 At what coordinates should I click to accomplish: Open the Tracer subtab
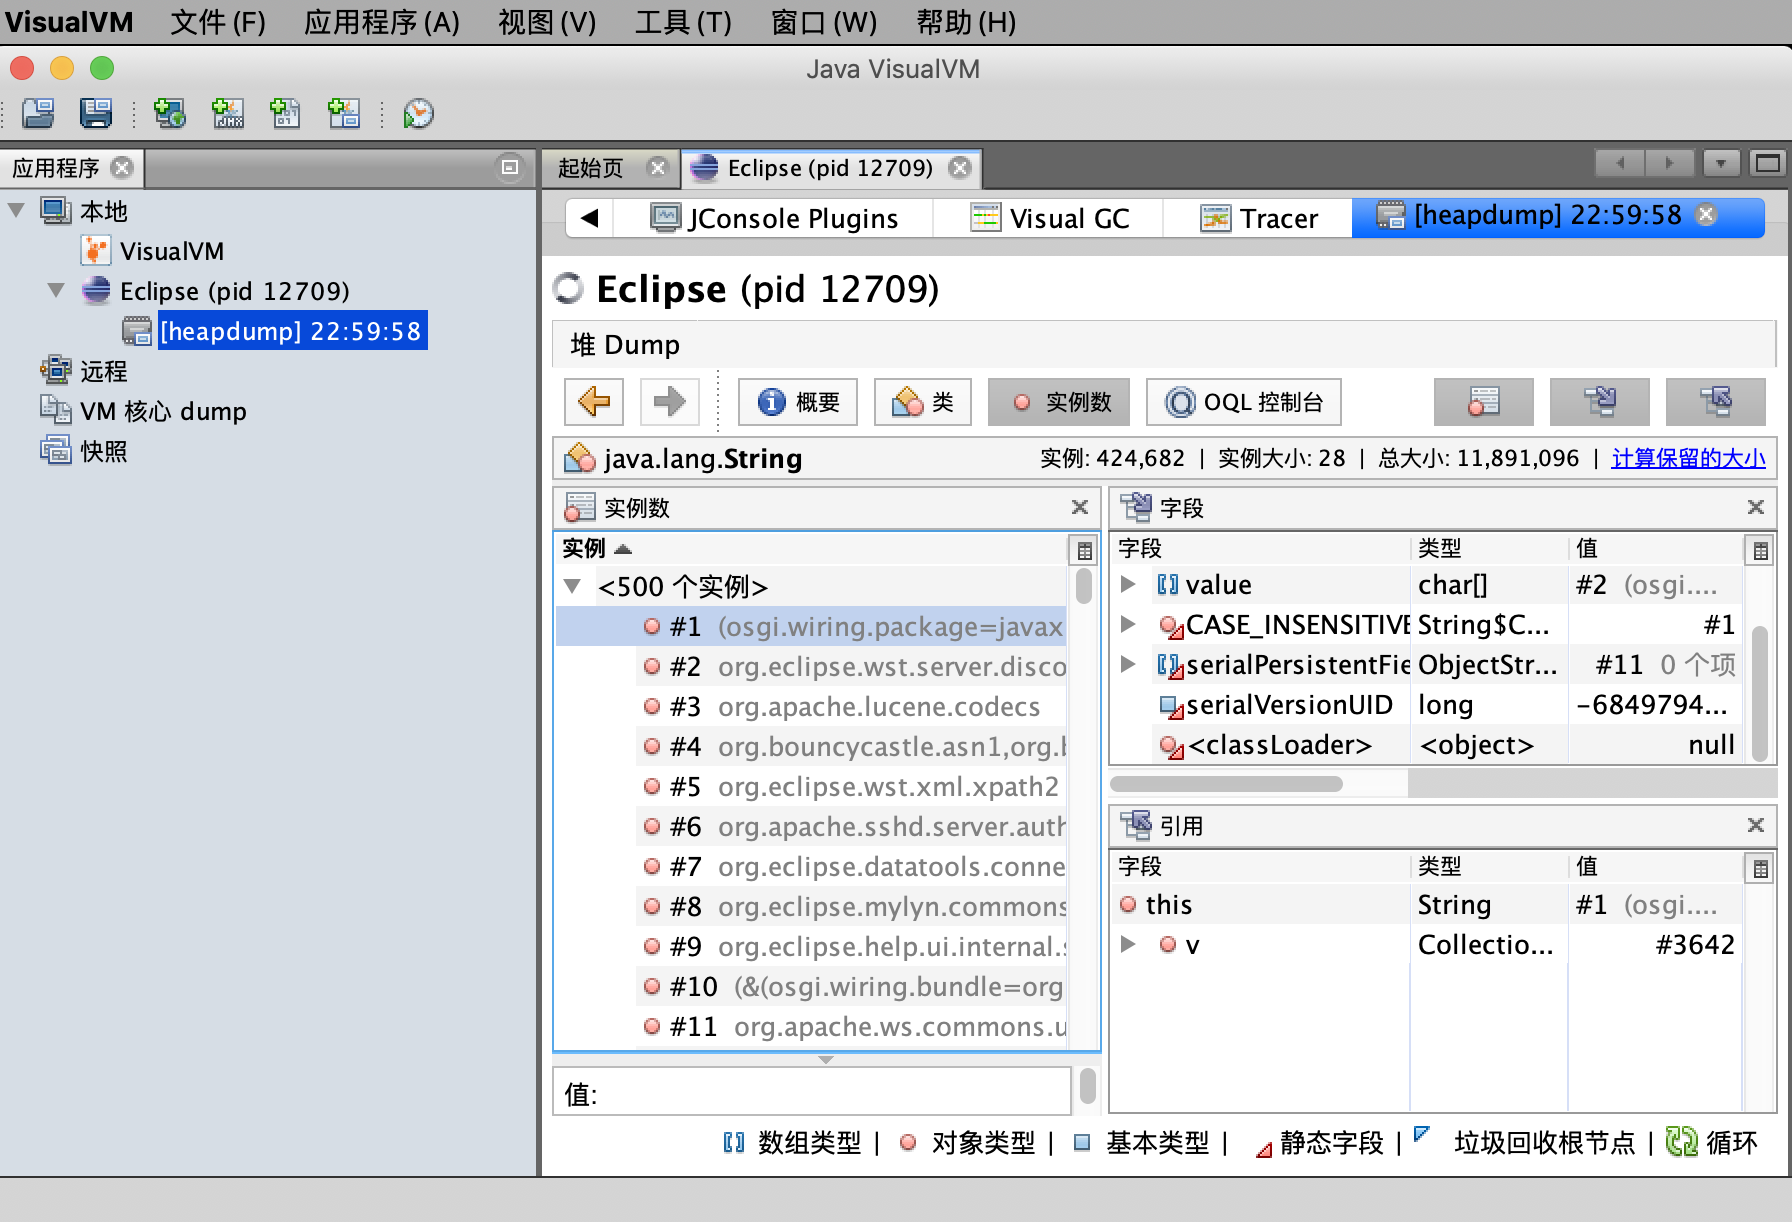[x=1258, y=218]
